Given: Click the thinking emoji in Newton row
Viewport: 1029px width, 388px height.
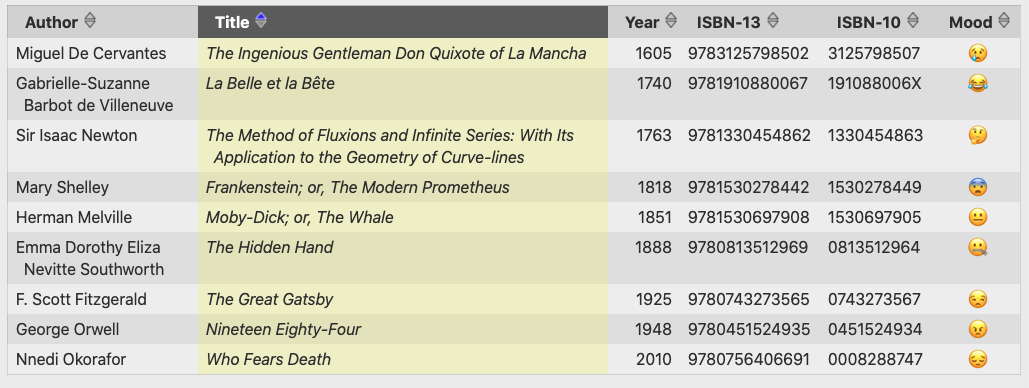Looking at the screenshot, I should pyautogui.click(x=978, y=136).
